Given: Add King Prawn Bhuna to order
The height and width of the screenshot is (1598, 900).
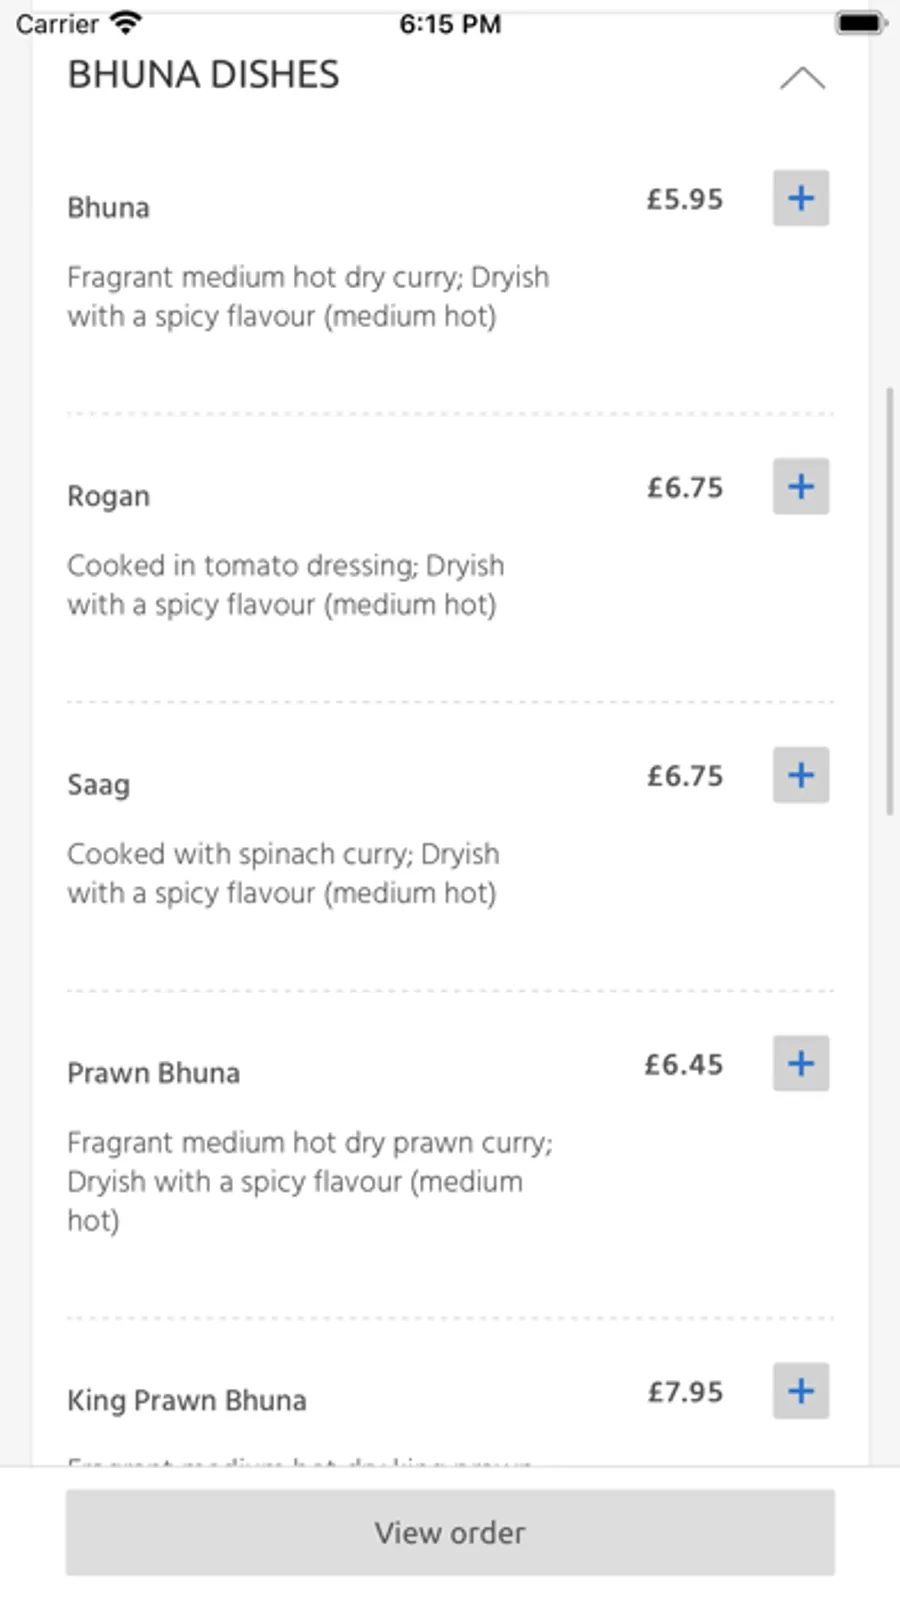Looking at the screenshot, I should coord(800,1391).
